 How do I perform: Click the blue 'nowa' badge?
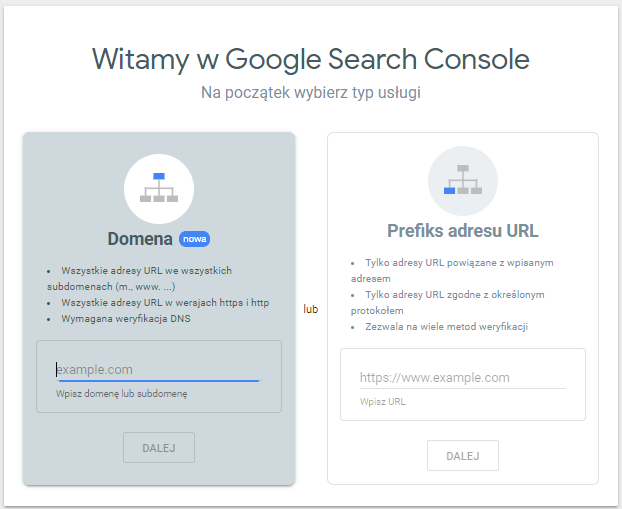(194, 239)
